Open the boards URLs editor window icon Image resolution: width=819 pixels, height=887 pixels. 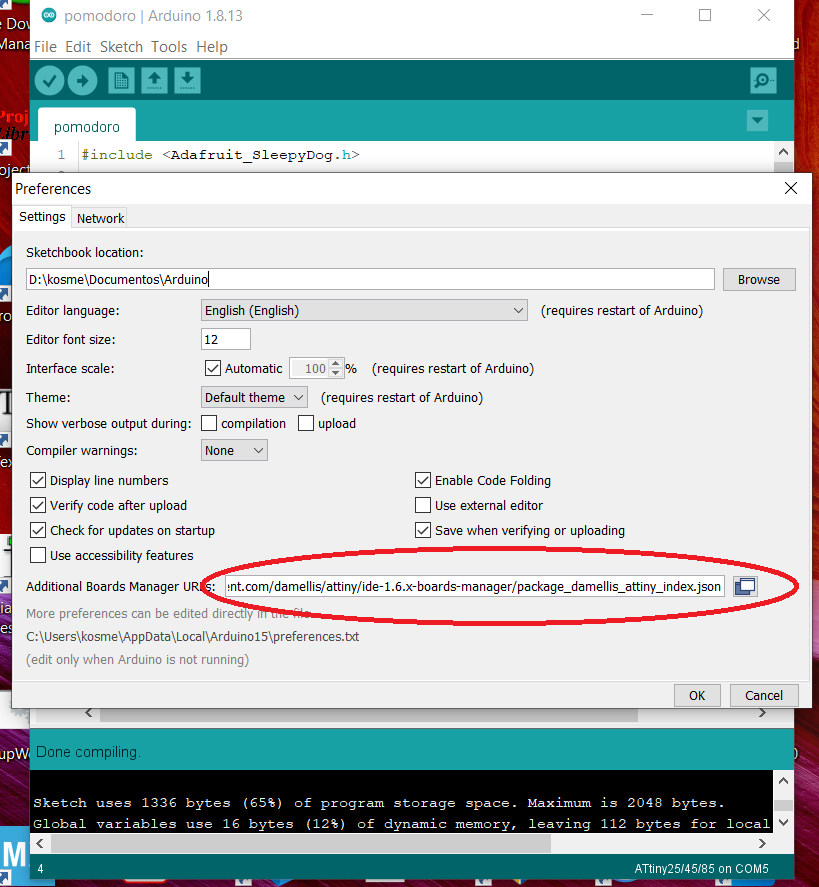pyautogui.click(x=745, y=586)
